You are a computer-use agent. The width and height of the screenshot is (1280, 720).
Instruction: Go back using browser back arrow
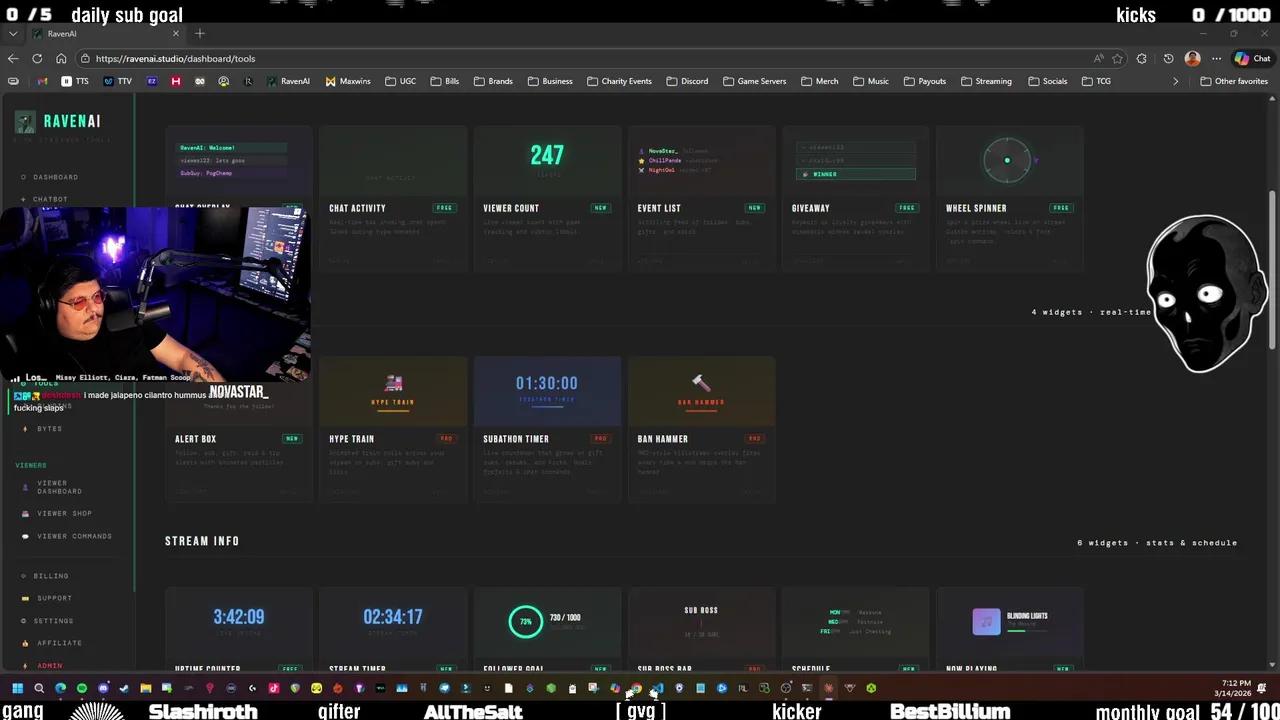[12, 58]
